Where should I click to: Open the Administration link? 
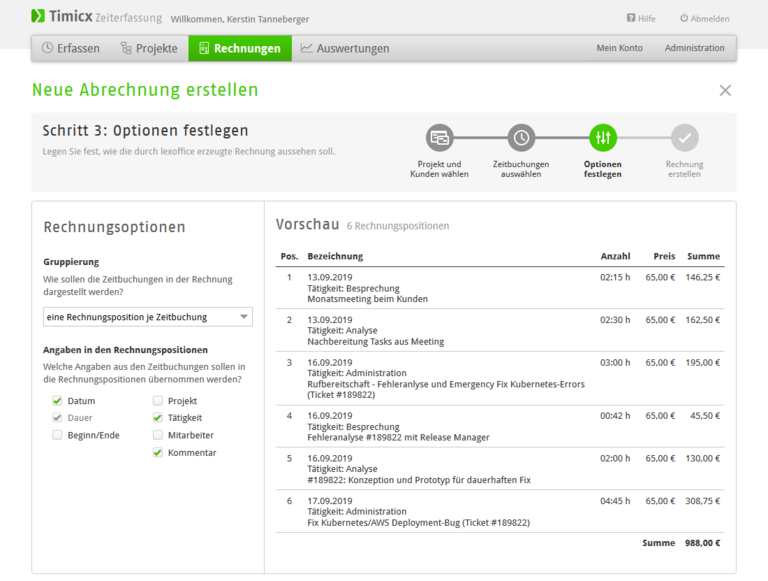click(x=694, y=48)
